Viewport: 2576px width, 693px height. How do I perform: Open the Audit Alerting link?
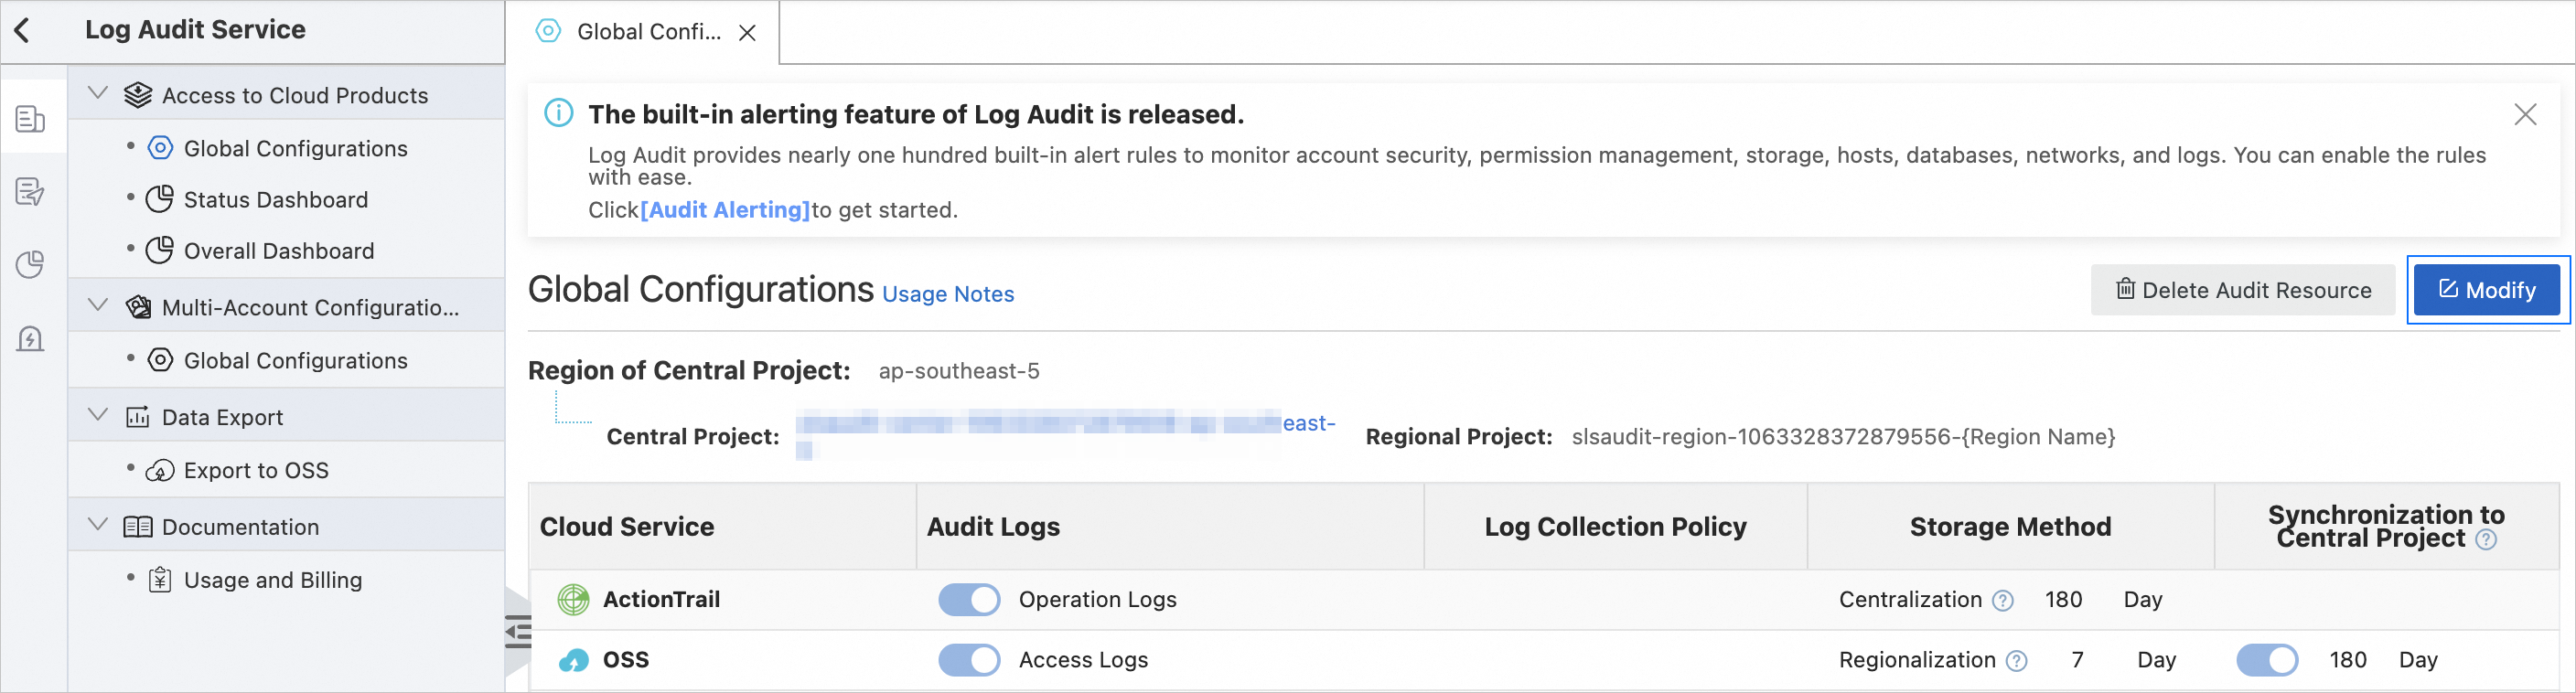[724, 210]
